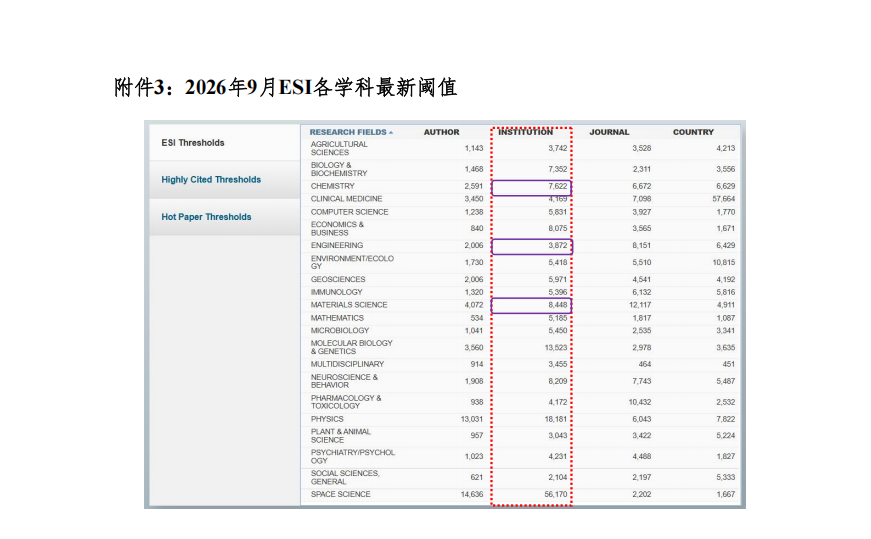Sort by the AUTHOR column header
871x539 pixels.
[441, 132]
